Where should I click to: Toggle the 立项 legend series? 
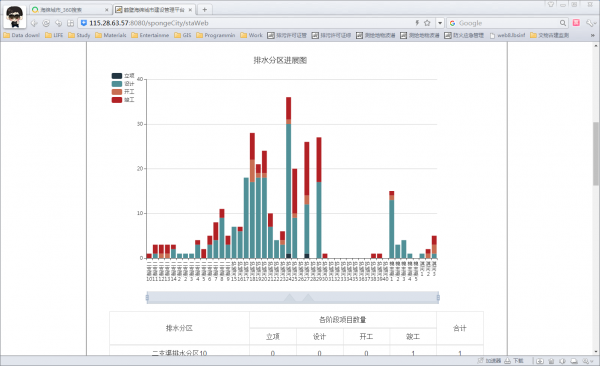click(x=123, y=76)
